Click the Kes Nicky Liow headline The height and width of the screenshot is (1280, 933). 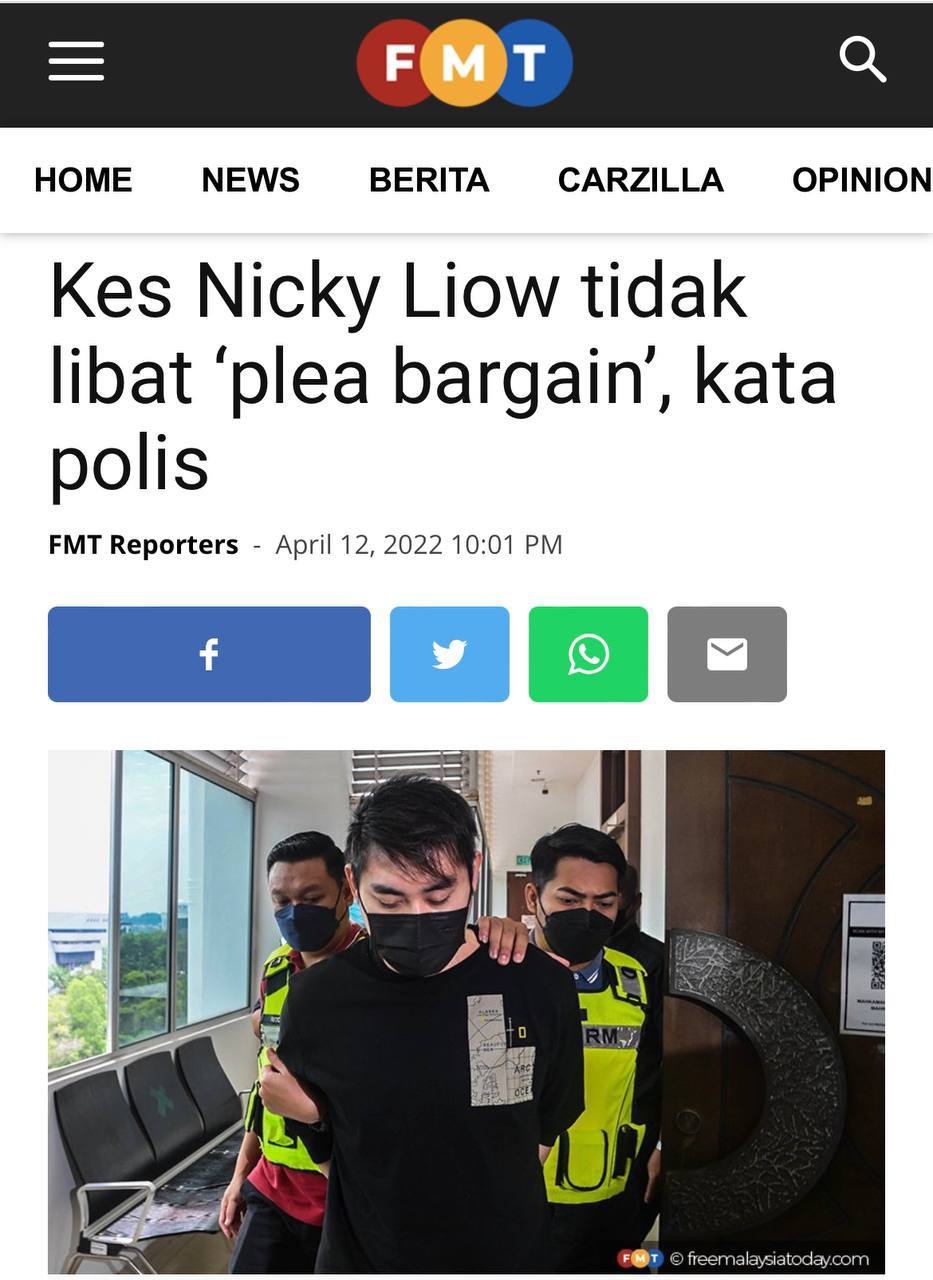443,376
